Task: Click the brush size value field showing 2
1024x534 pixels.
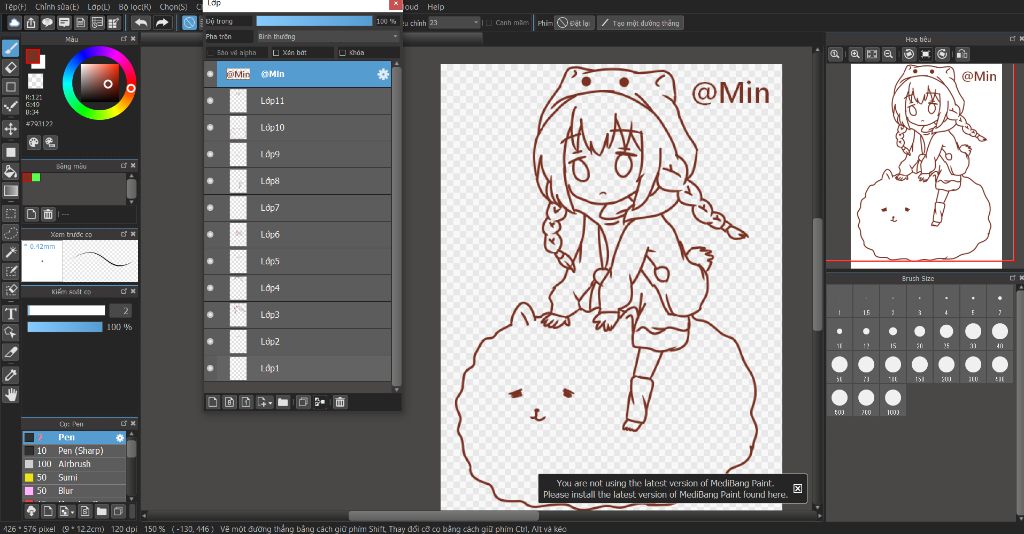Action: [120, 311]
